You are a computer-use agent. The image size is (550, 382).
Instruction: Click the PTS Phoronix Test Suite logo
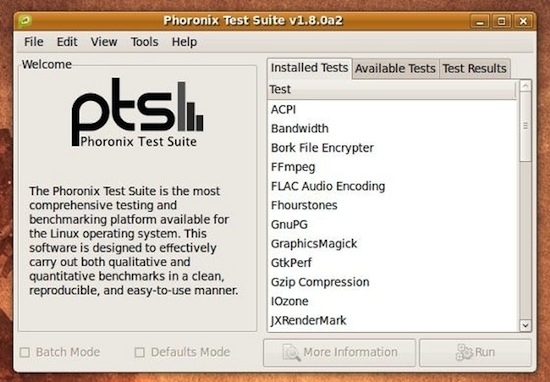(137, 113)
